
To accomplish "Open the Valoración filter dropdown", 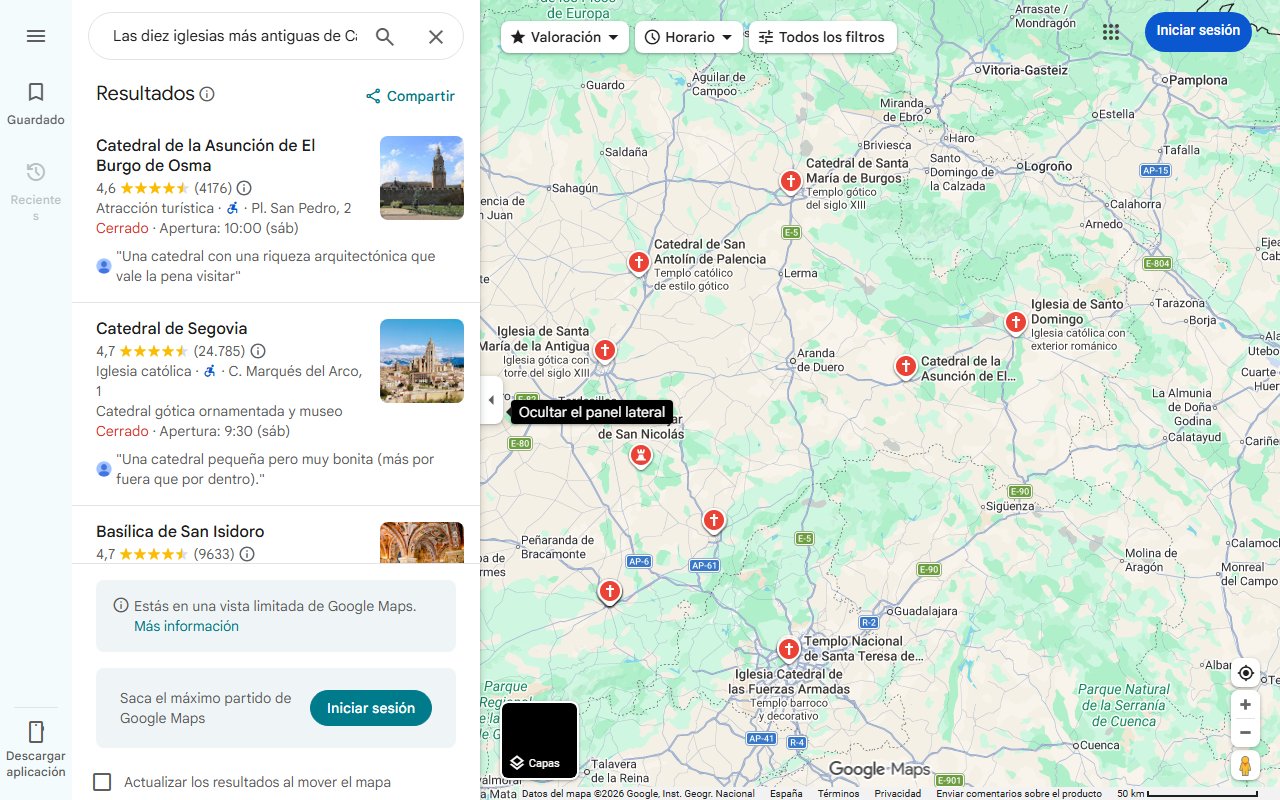I will [563, 37].
